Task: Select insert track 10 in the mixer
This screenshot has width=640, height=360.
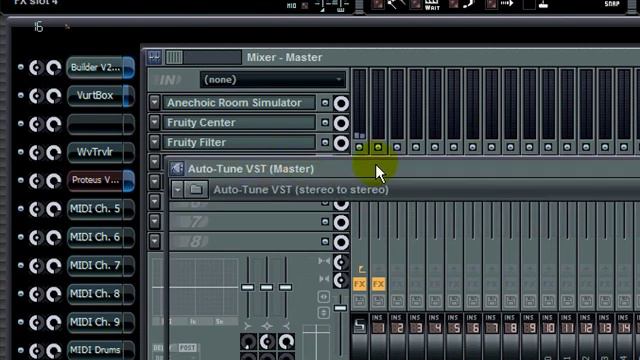Action: pyautogui.click(x=549, y=328)
